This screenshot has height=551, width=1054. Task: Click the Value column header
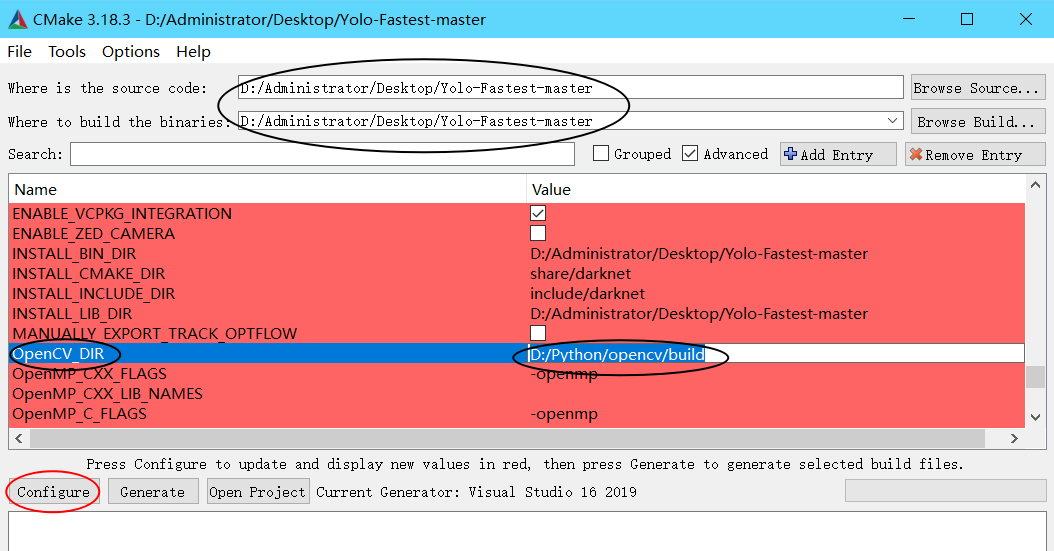(x=776, y=189)
